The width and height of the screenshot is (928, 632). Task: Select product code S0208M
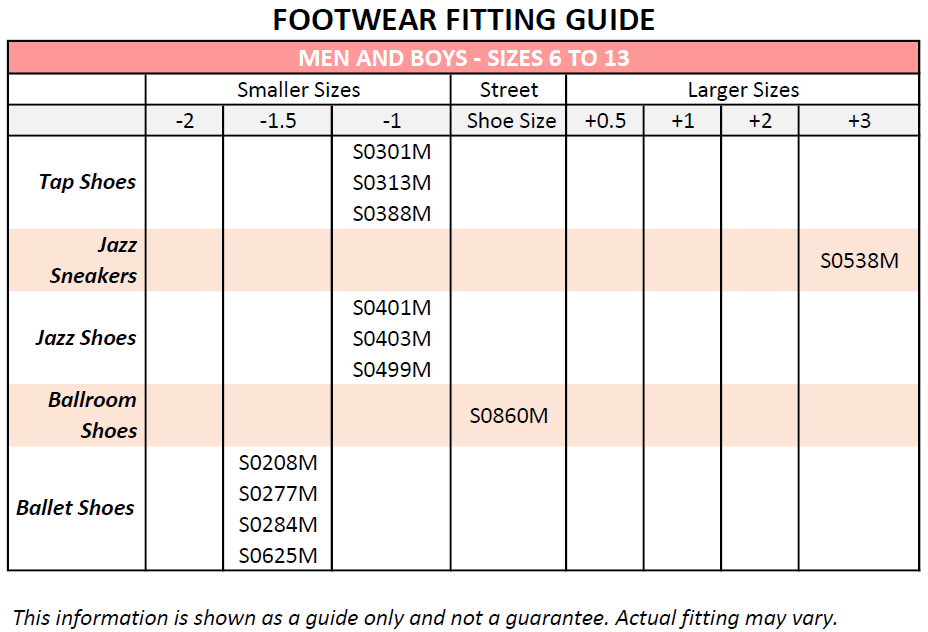coord(277,463)
